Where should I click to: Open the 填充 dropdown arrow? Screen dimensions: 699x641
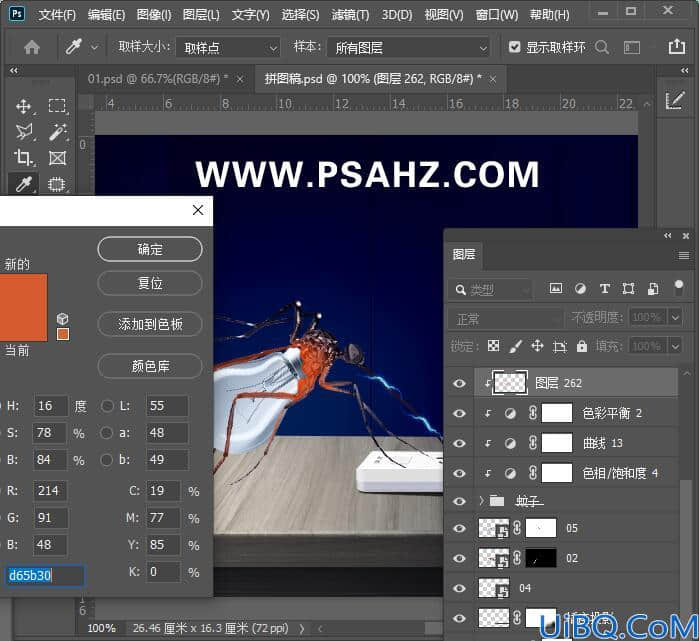click(x=675, y=345)
